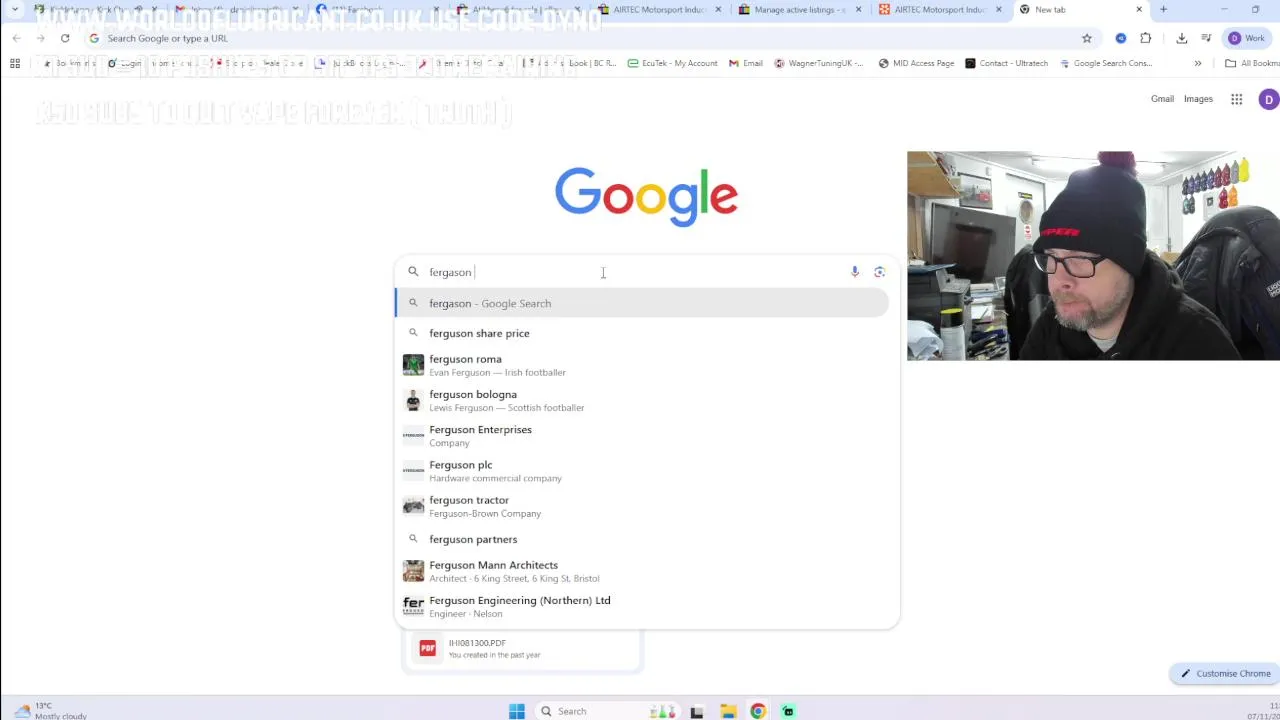Screen dimensions: 1280x720
Task: Open the Google apps grid
Action: pos(1237,99)
